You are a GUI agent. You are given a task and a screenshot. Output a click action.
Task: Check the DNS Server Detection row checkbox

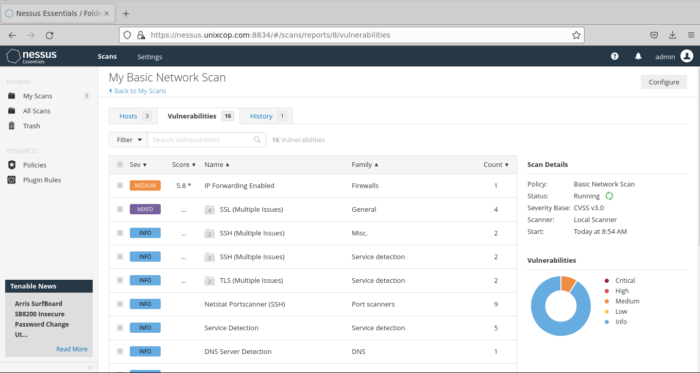point(120,351)
